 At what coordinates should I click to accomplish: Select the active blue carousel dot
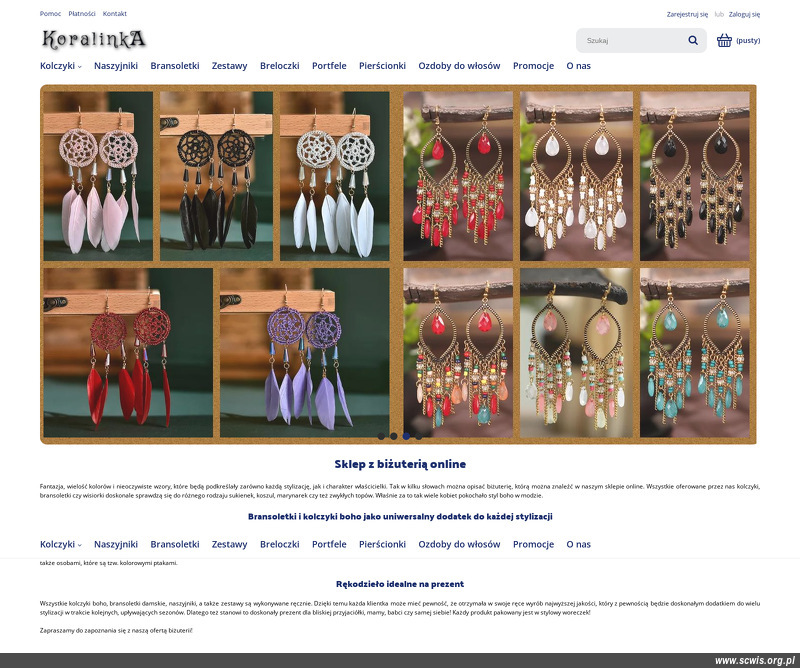(x=406, y=436)
